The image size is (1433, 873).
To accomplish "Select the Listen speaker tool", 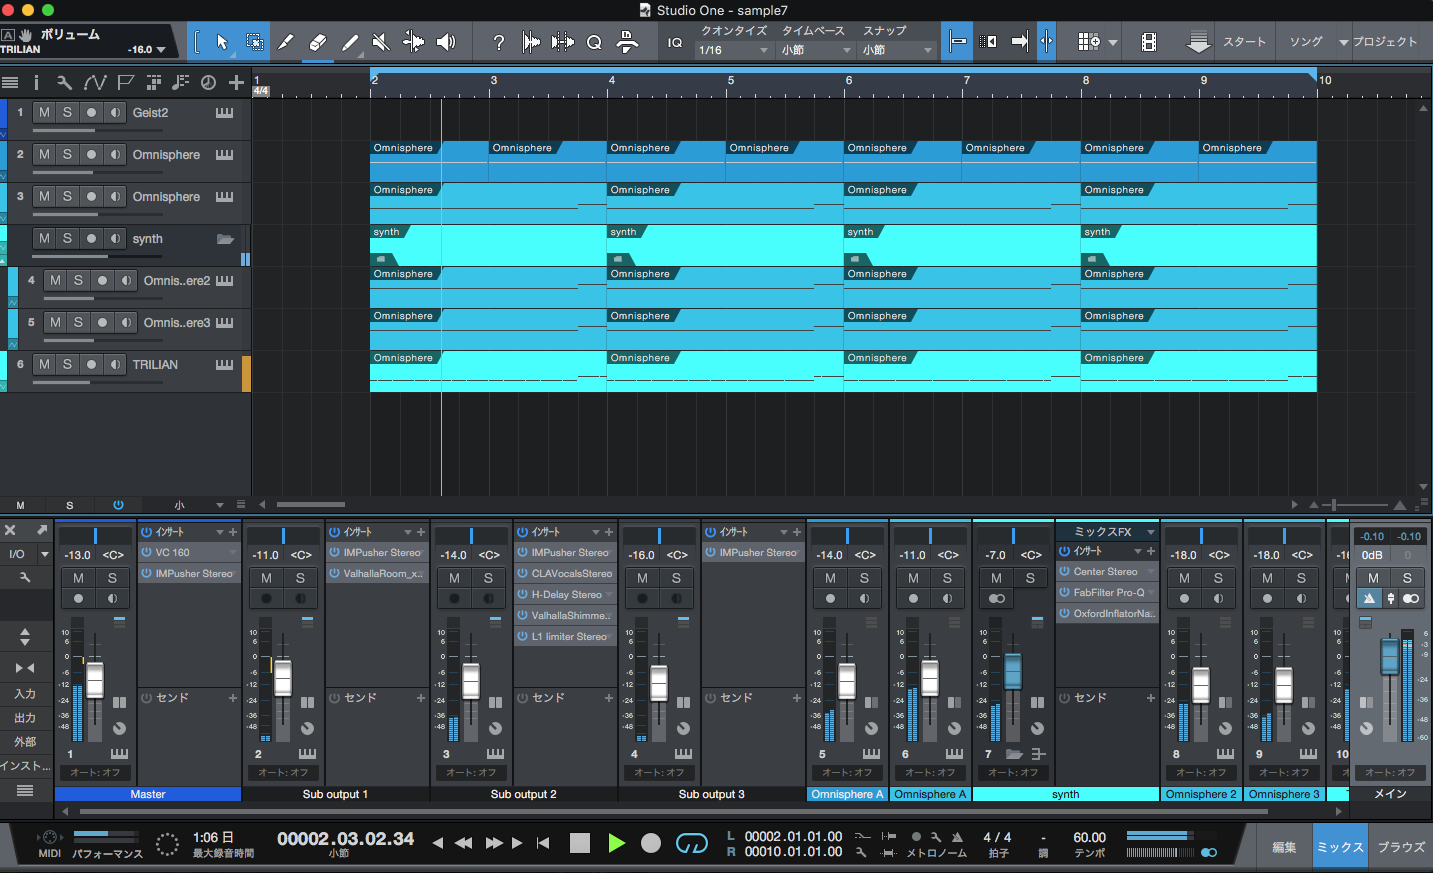I will [x=446, y=42].
